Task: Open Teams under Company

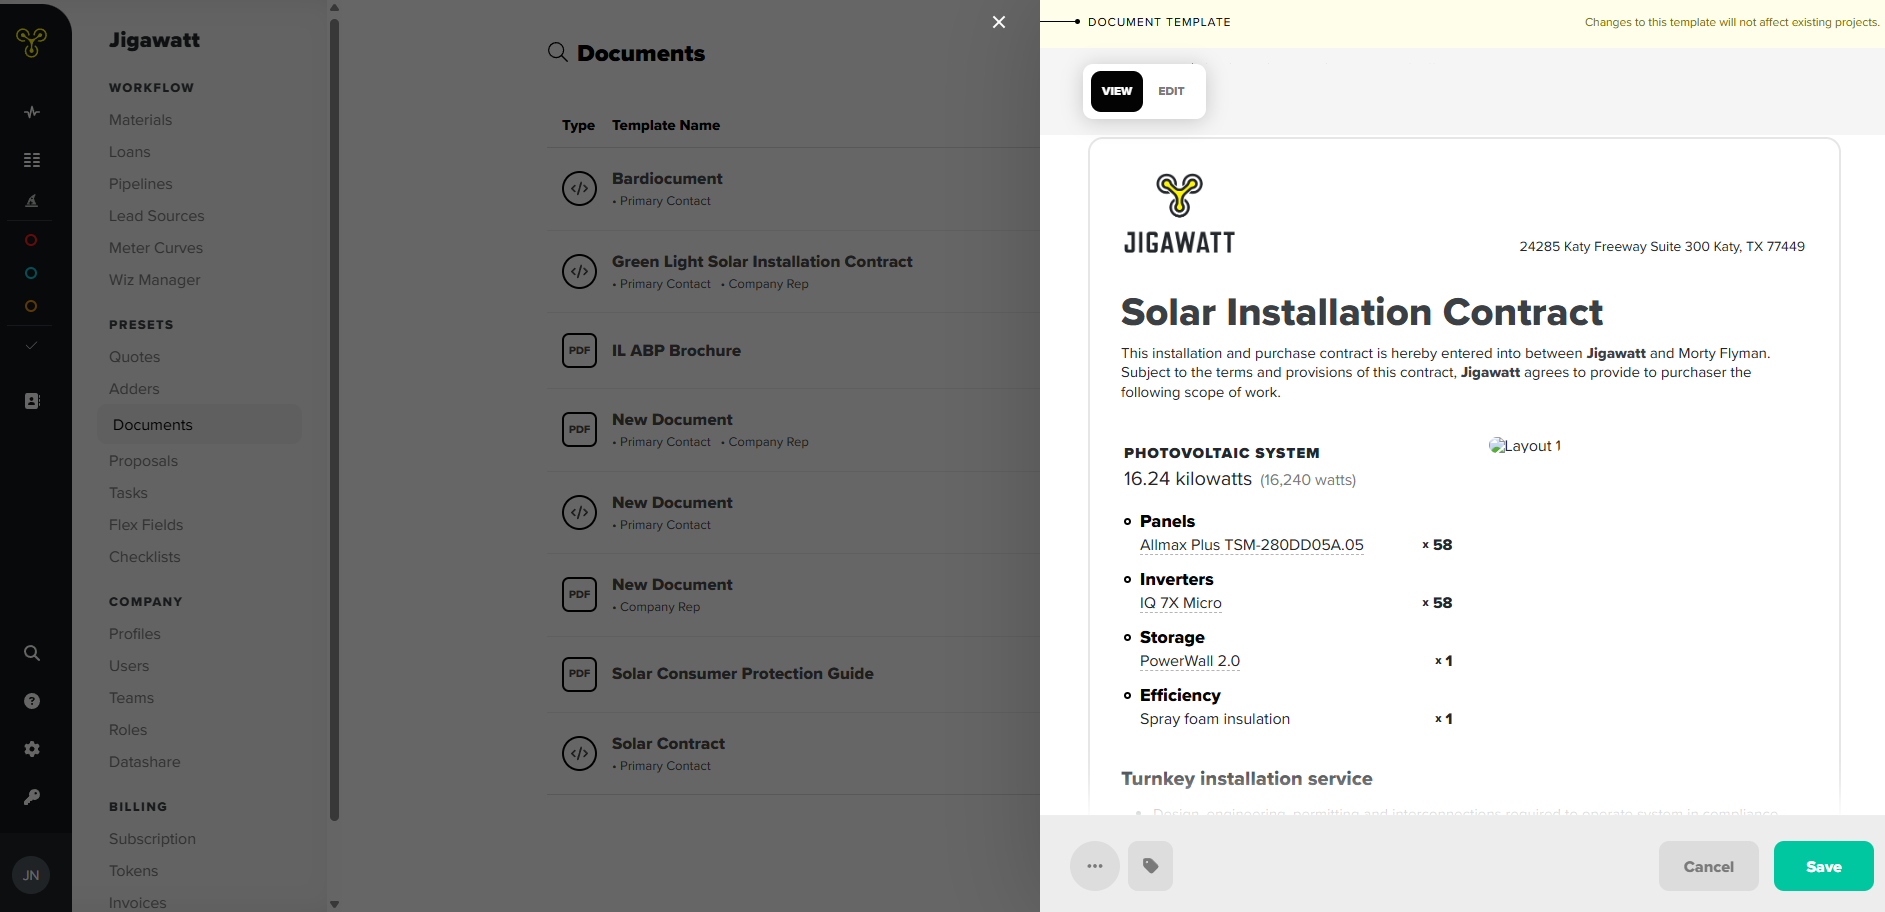Action: pyautogui.click(x=132, y=698)
